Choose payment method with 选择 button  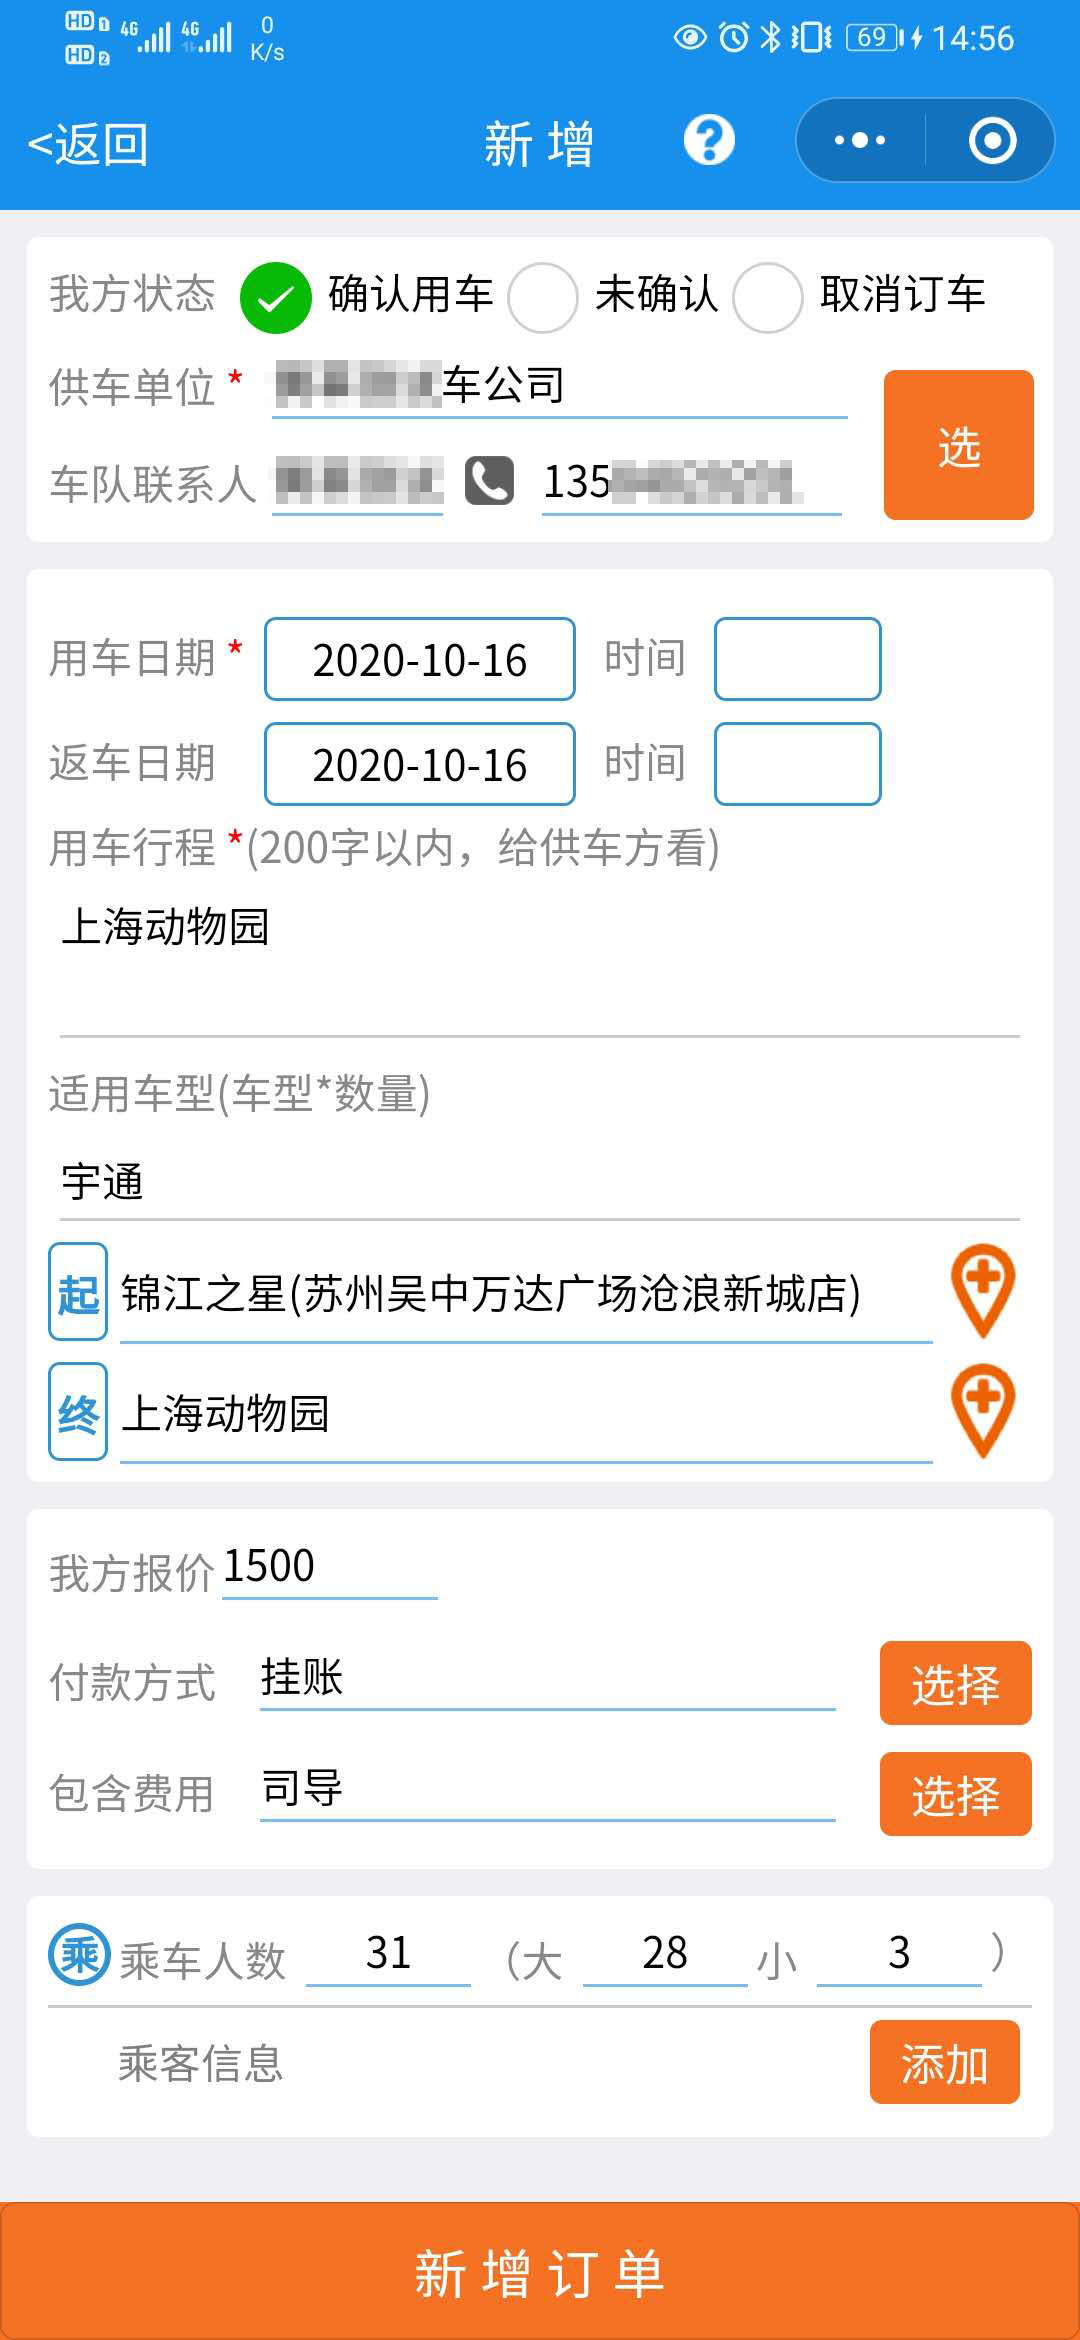(x=956, y=1683)
